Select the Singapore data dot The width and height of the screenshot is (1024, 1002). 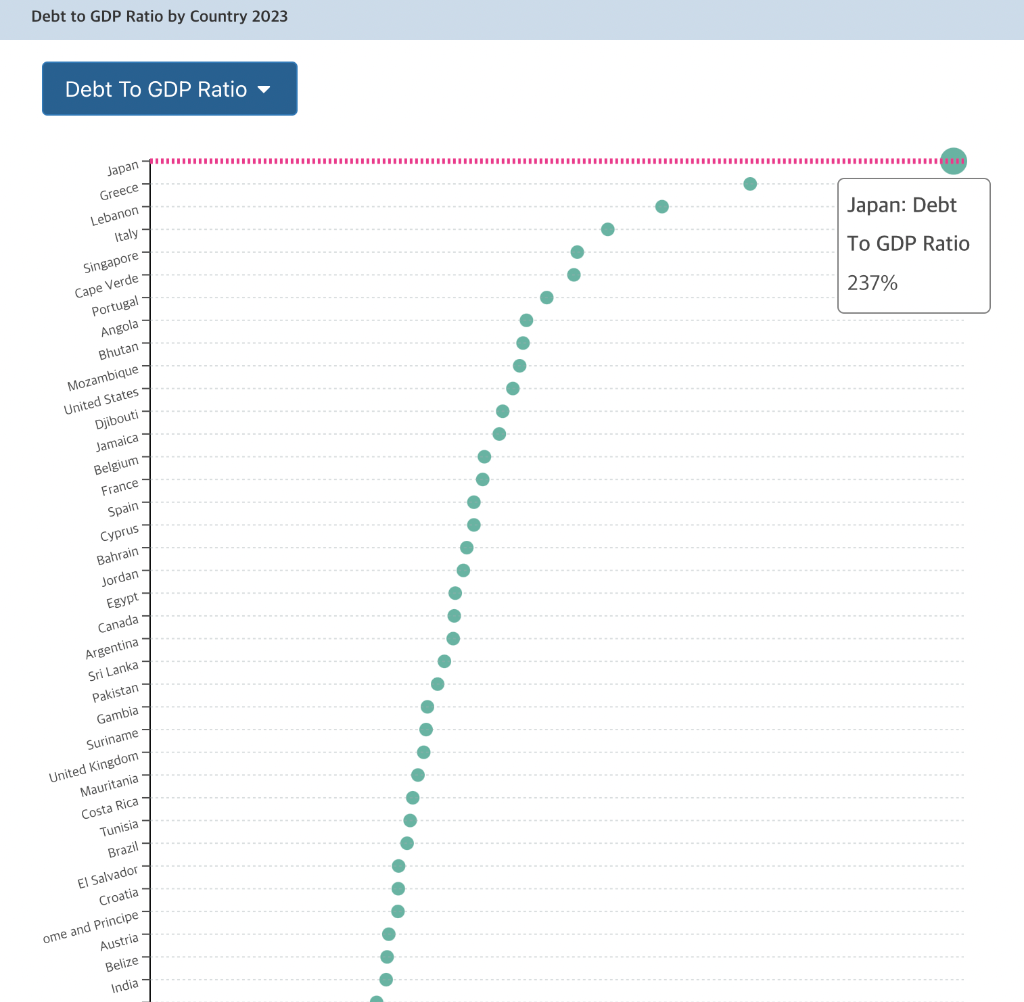[x=577, y=252]
